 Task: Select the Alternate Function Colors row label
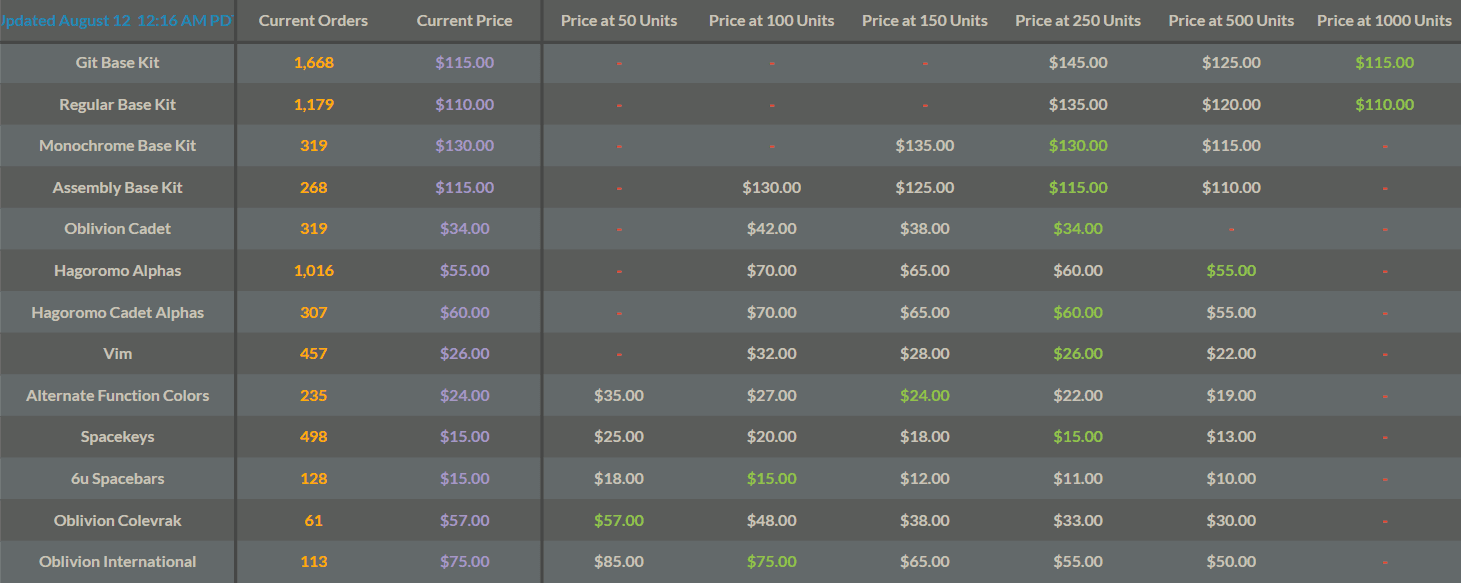point(118,396)
